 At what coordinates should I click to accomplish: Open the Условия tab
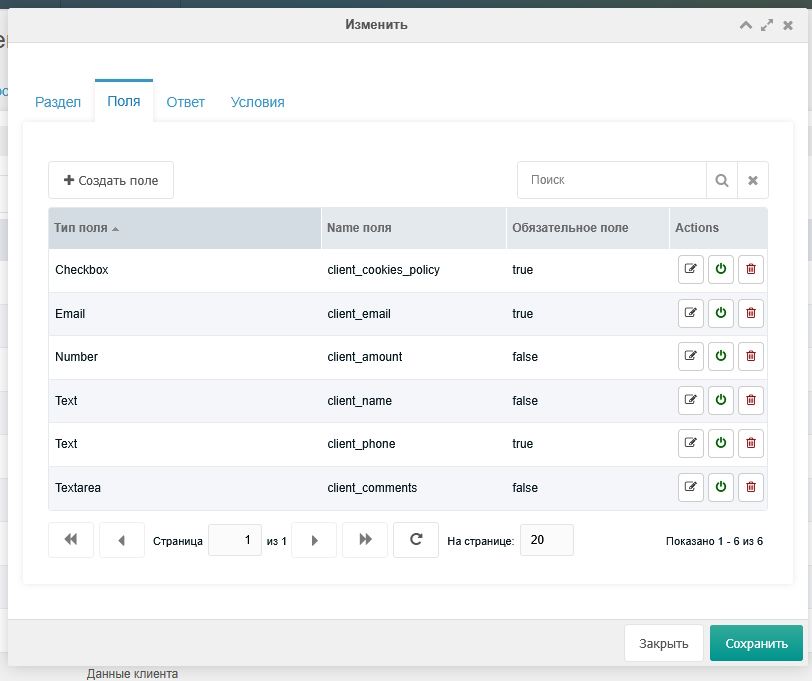click(x=257, y=102)
